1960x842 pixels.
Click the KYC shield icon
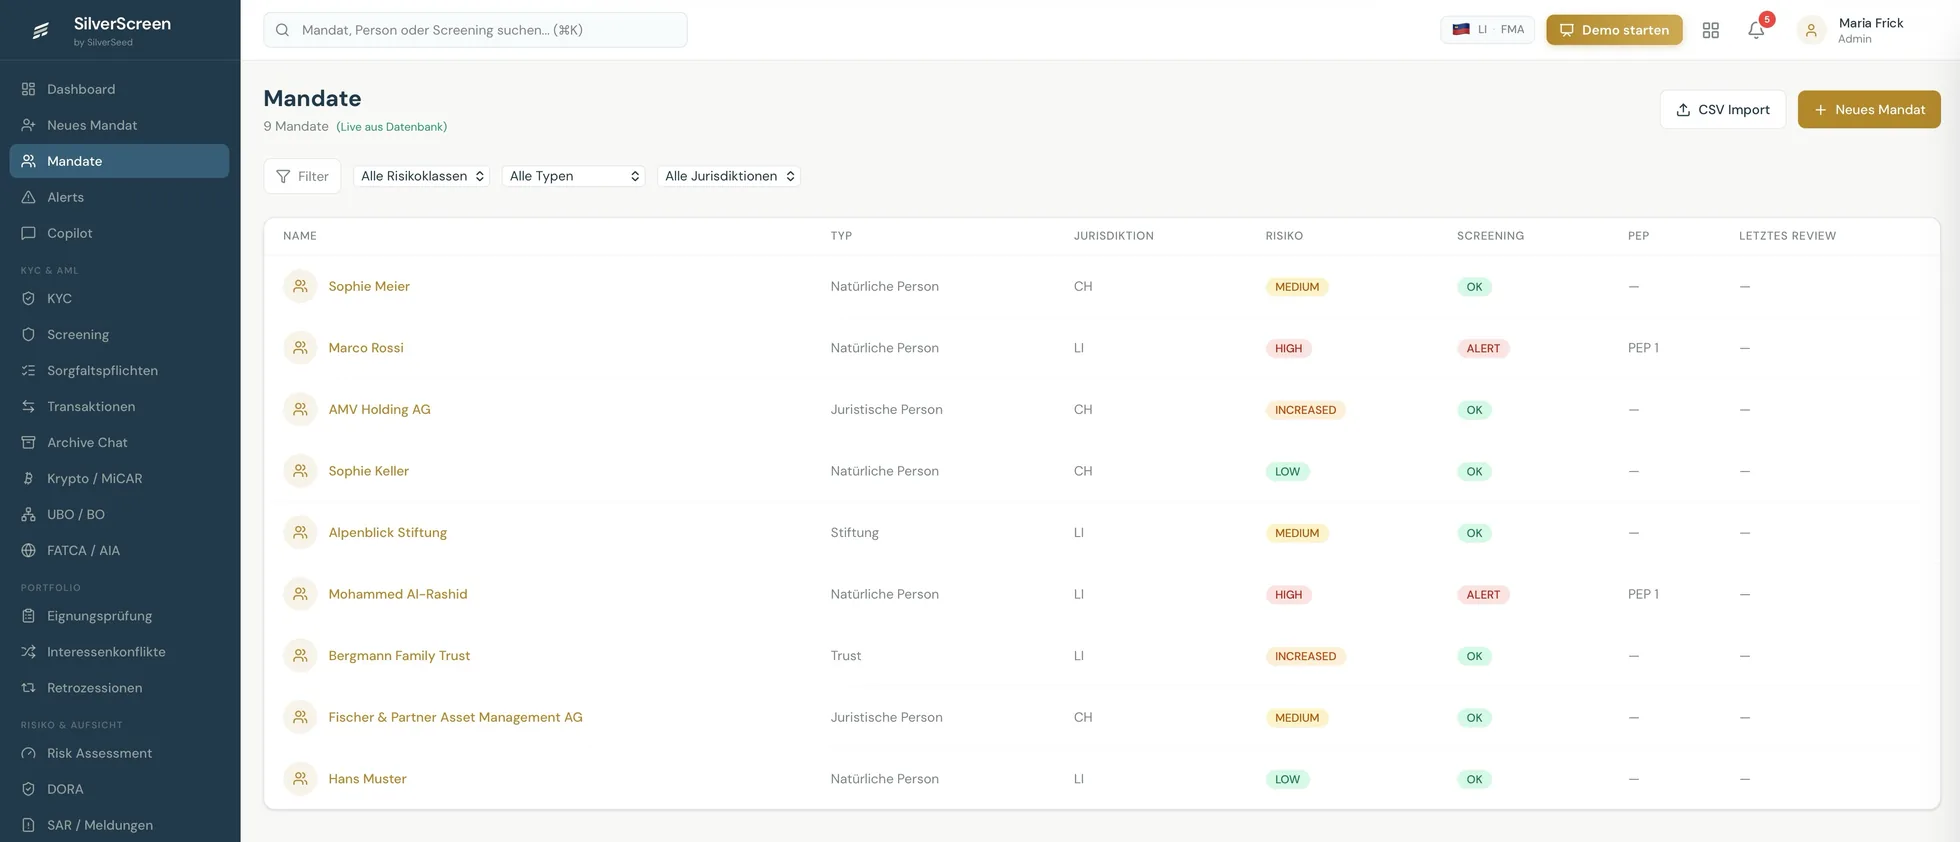pyautogui.click(x=28, y=298)
